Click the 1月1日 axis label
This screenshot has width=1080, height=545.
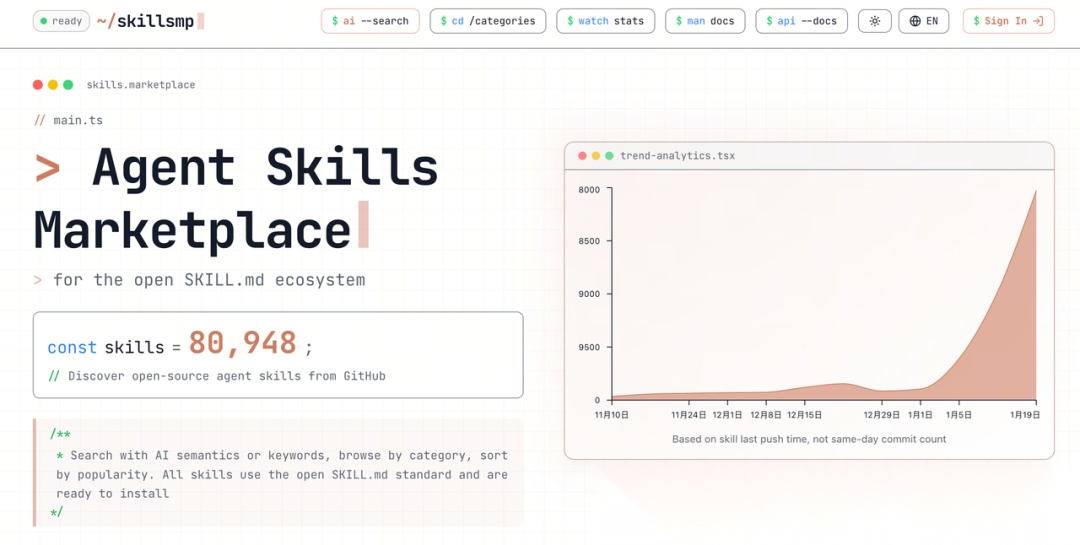(x=920, y=415)
